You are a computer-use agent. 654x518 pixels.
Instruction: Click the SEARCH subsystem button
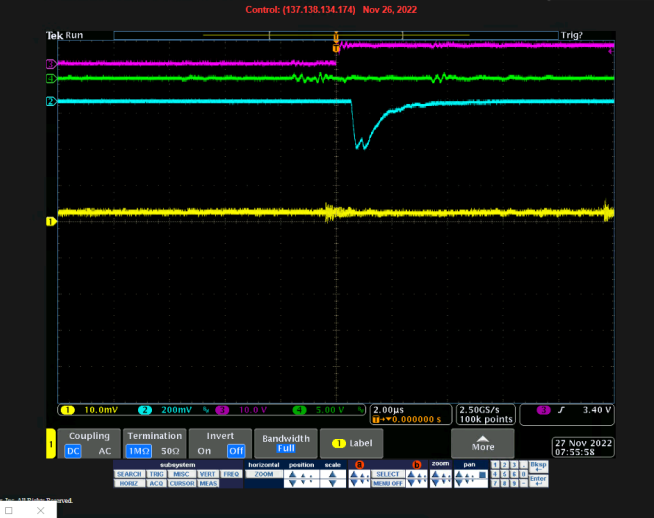[x=129, y=474]
